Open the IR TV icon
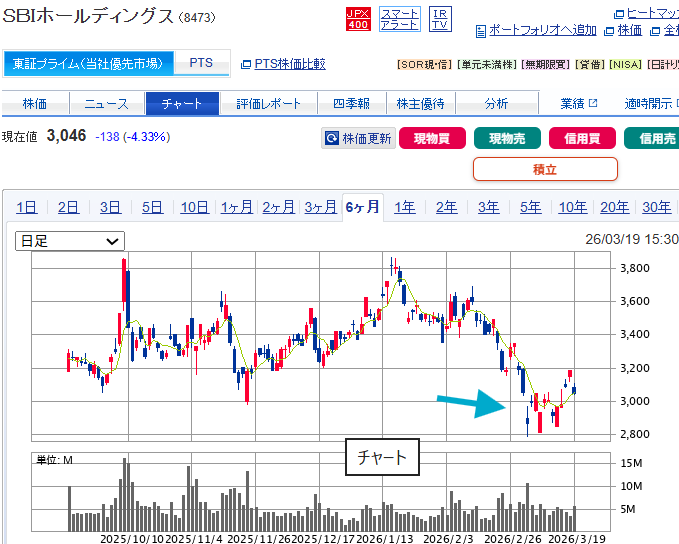The image size is (679, 544). click(x=440, y=18)
